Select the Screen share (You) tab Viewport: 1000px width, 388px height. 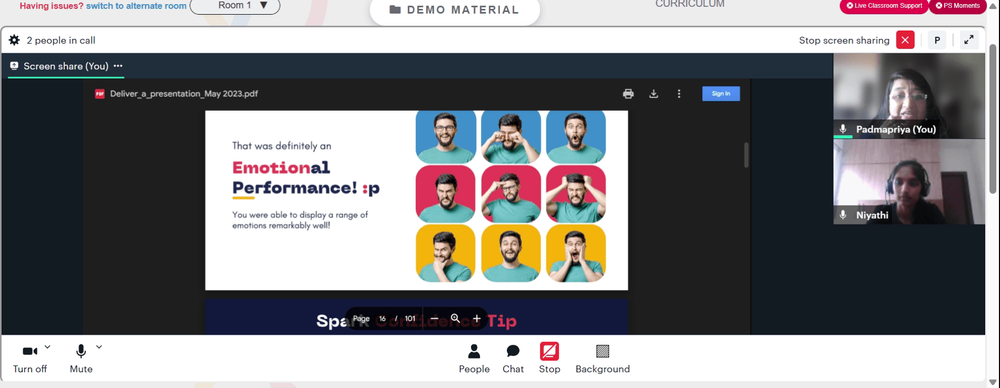(66, 66)
